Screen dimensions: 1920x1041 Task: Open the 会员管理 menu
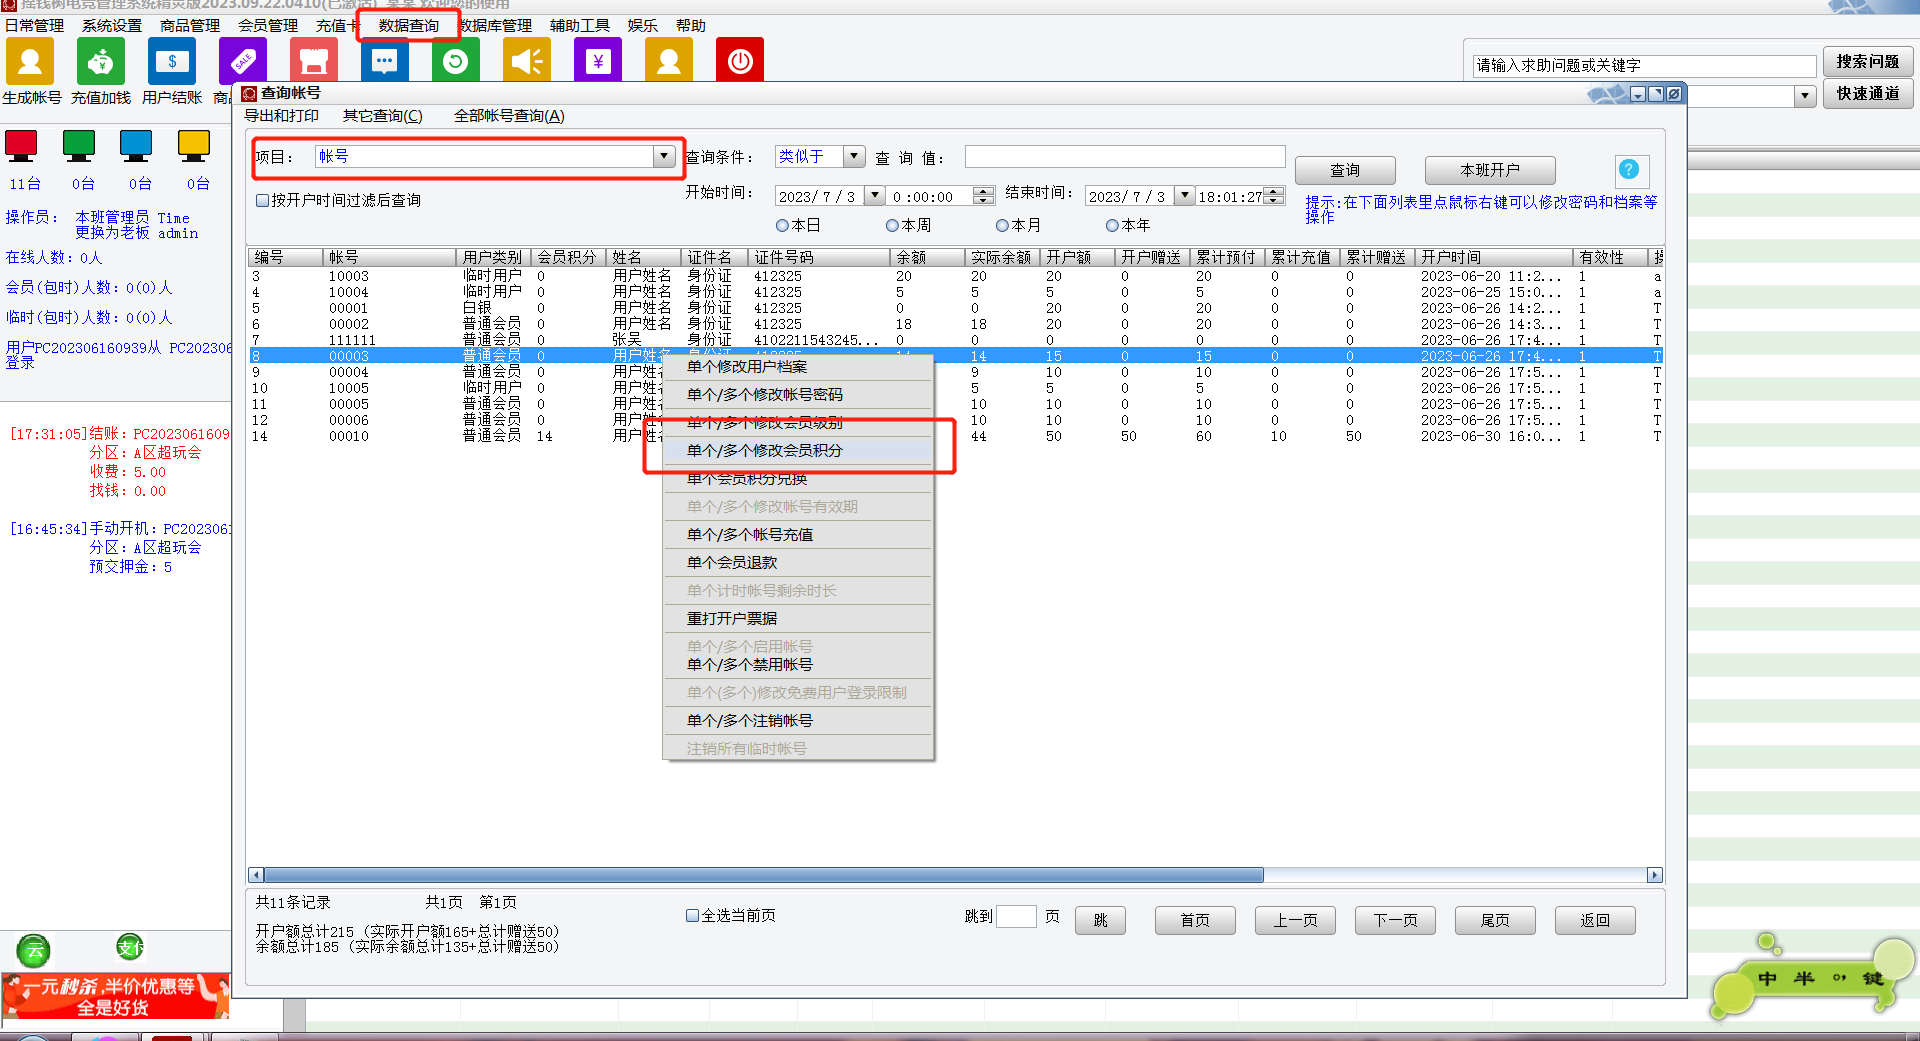point(267,25)
